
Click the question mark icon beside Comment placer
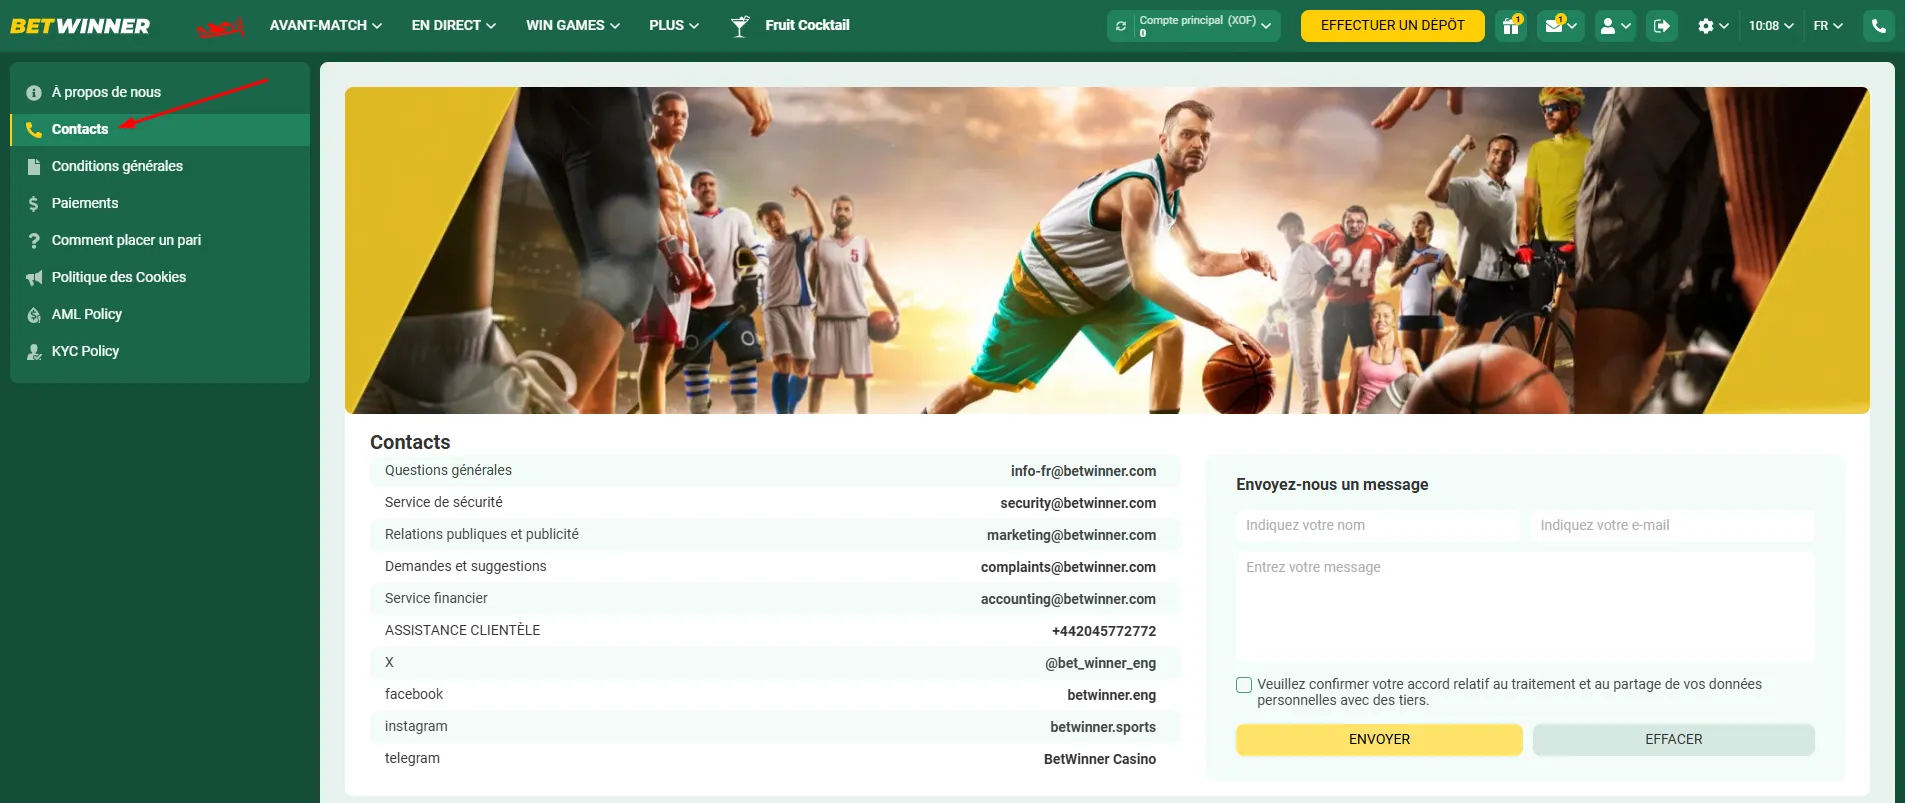click(x=34, y=241)
